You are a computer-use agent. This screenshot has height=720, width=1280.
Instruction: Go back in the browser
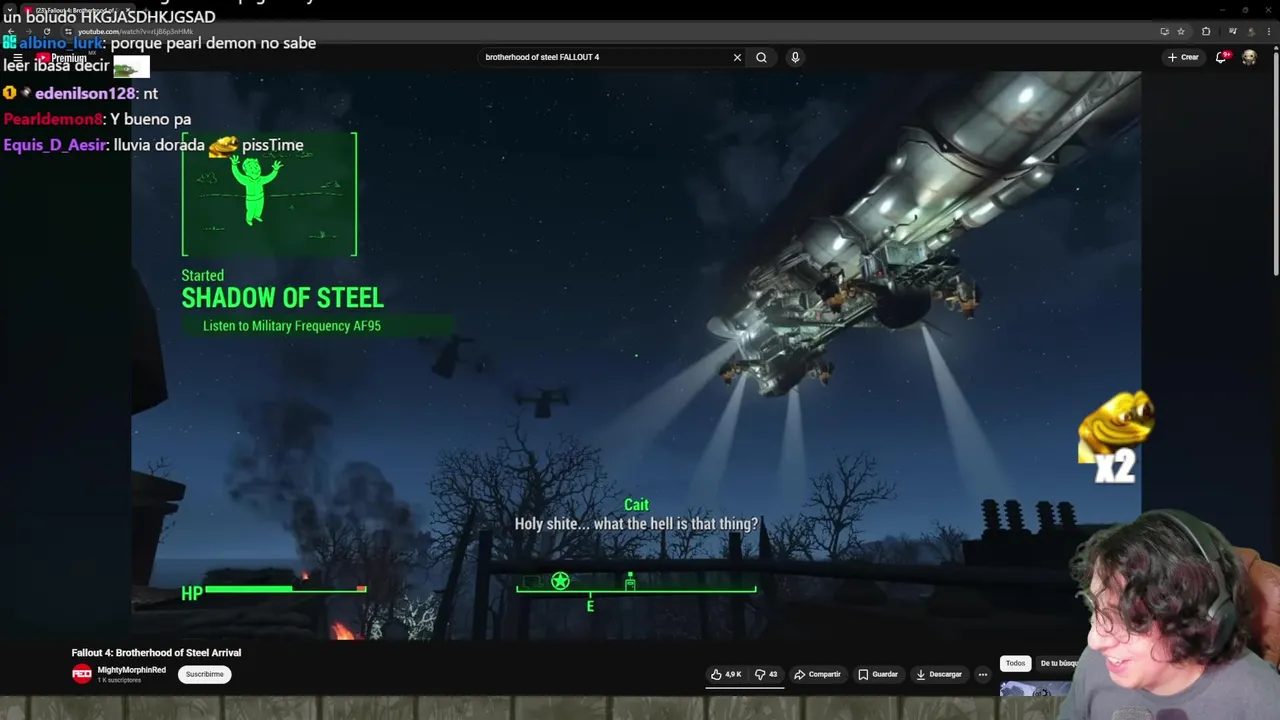point(10,31)
